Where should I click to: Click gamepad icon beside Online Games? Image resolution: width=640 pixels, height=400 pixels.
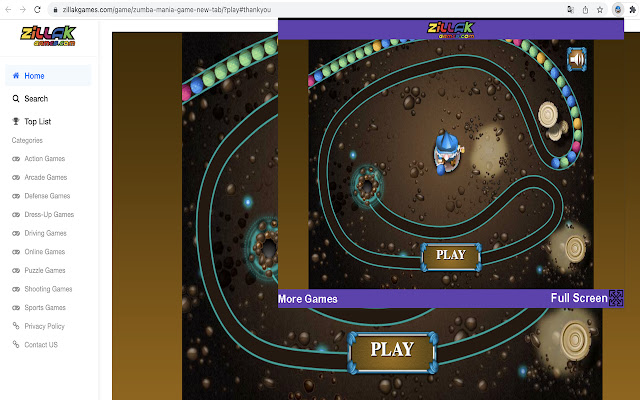[16, 252]
